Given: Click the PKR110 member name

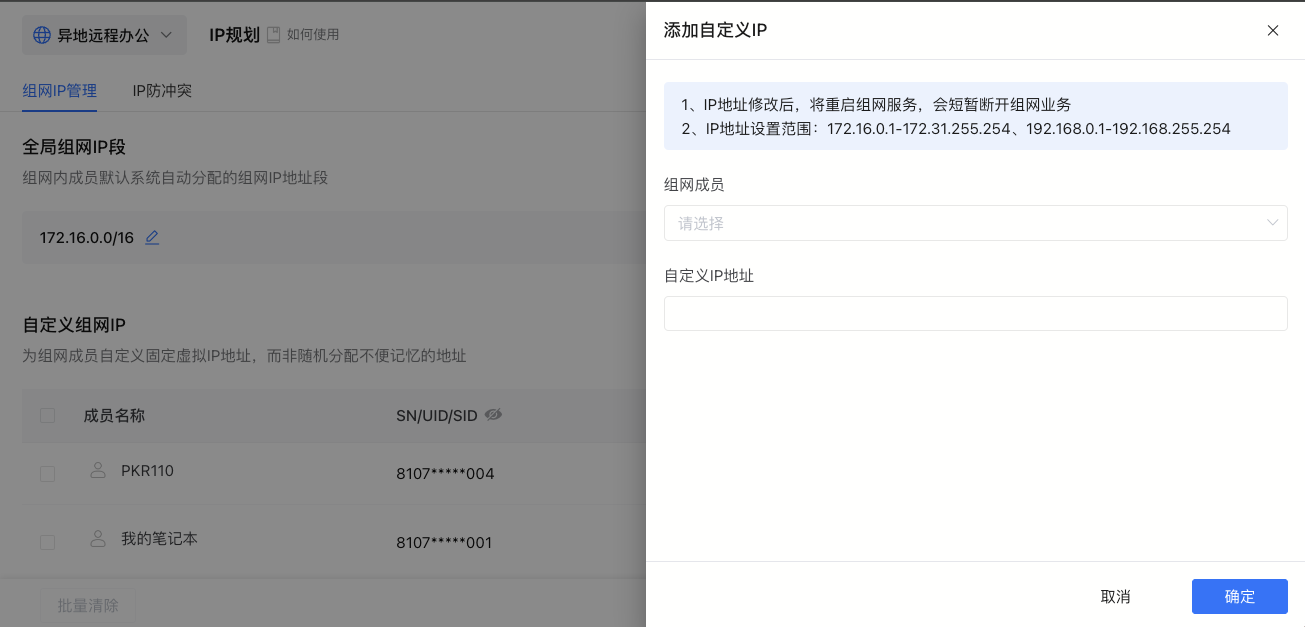Looking at the screenshot, I should click(x=147, y=470).
